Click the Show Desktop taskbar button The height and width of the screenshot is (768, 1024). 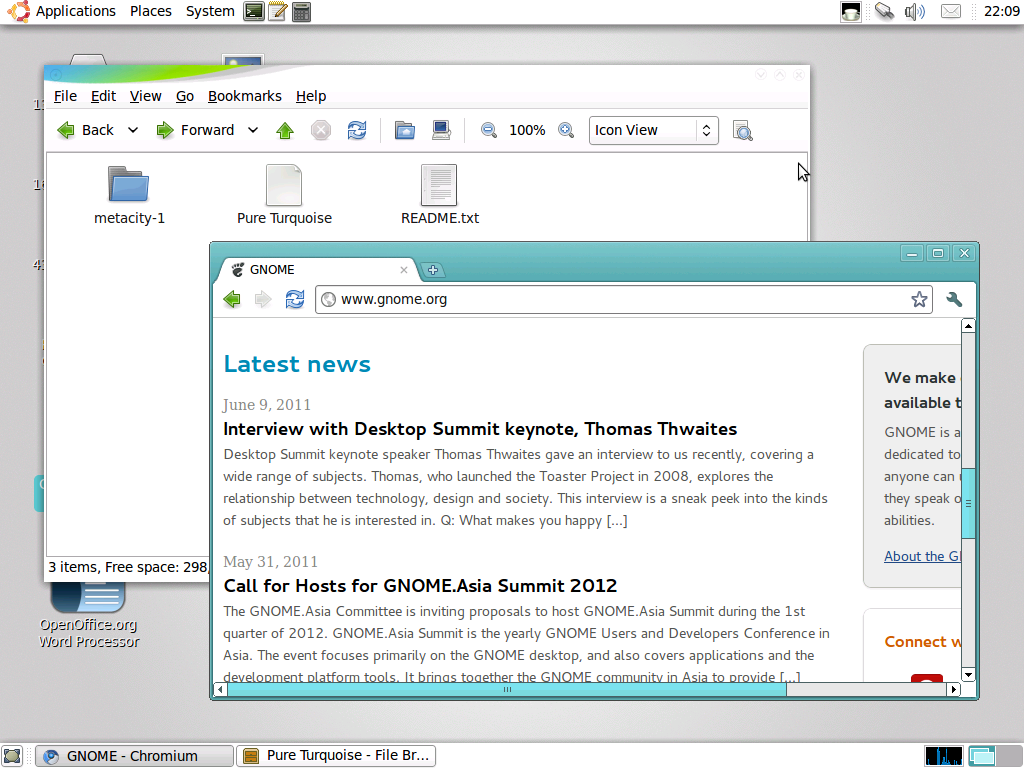[12, 756]
